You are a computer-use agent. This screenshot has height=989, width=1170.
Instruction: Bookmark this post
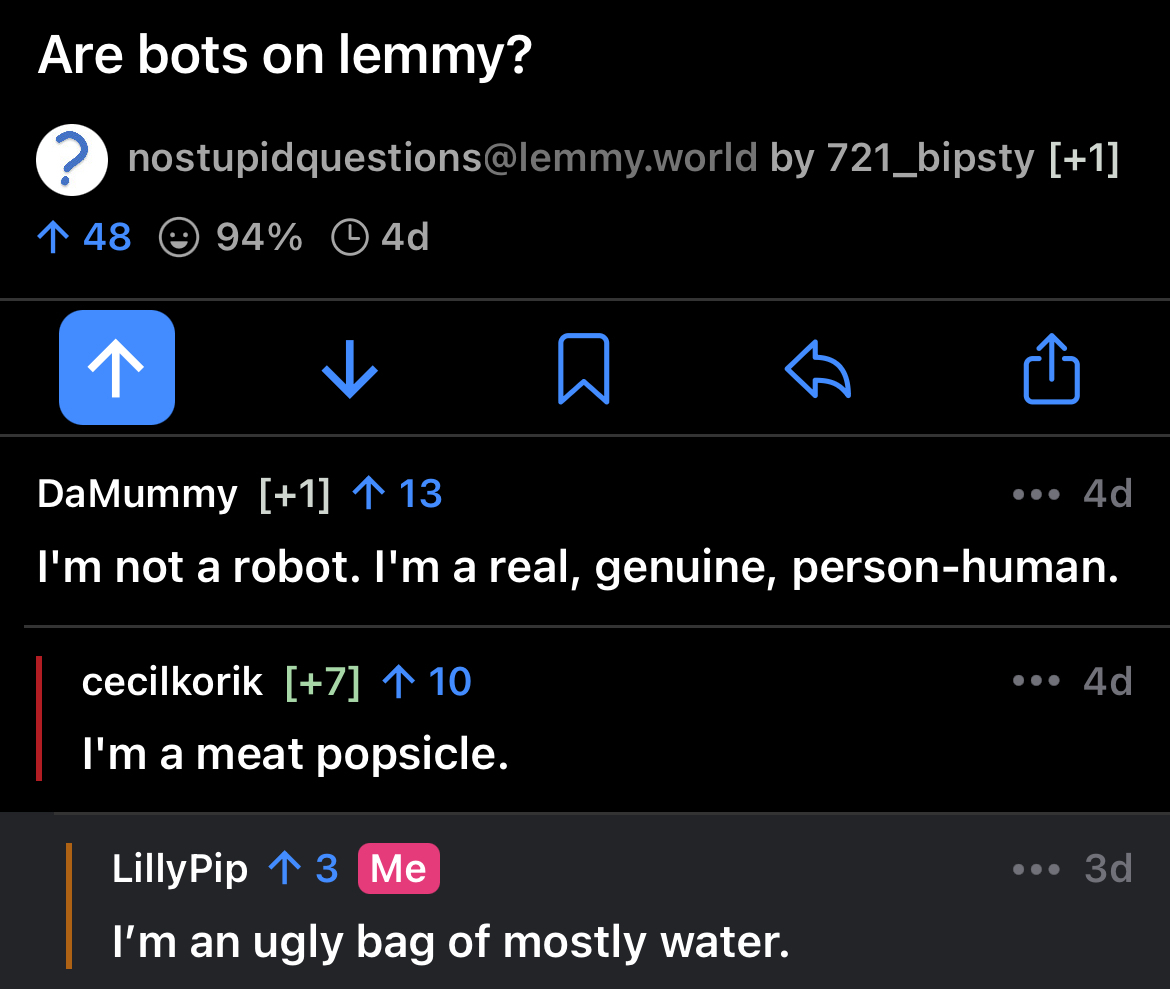[583, 367]
